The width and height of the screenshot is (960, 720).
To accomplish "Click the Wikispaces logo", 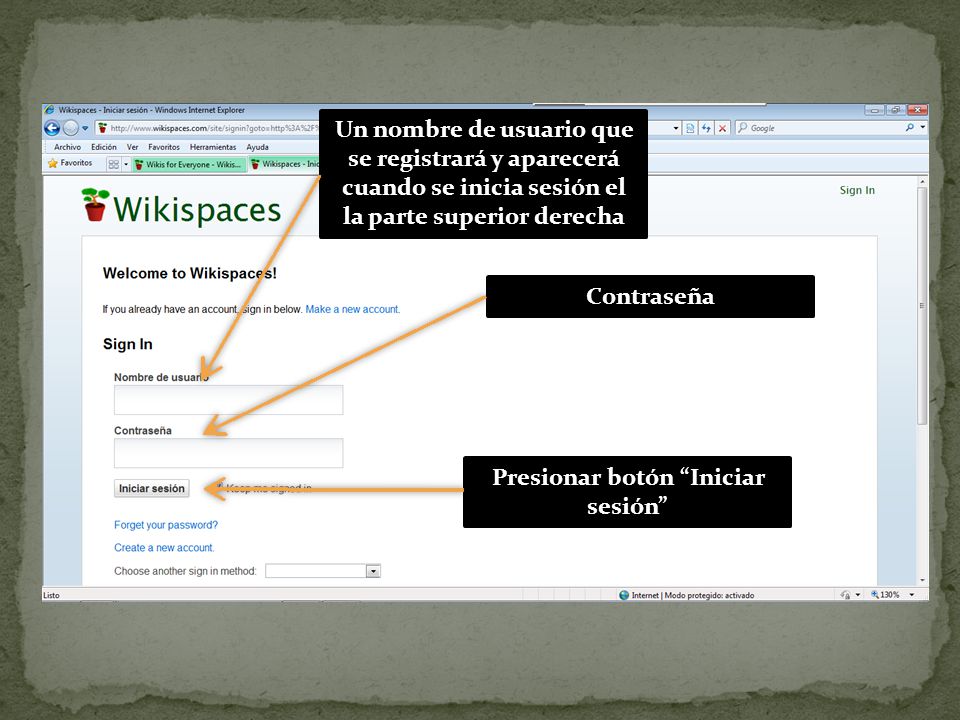I will pyautogui.click(x=181, y=207).
